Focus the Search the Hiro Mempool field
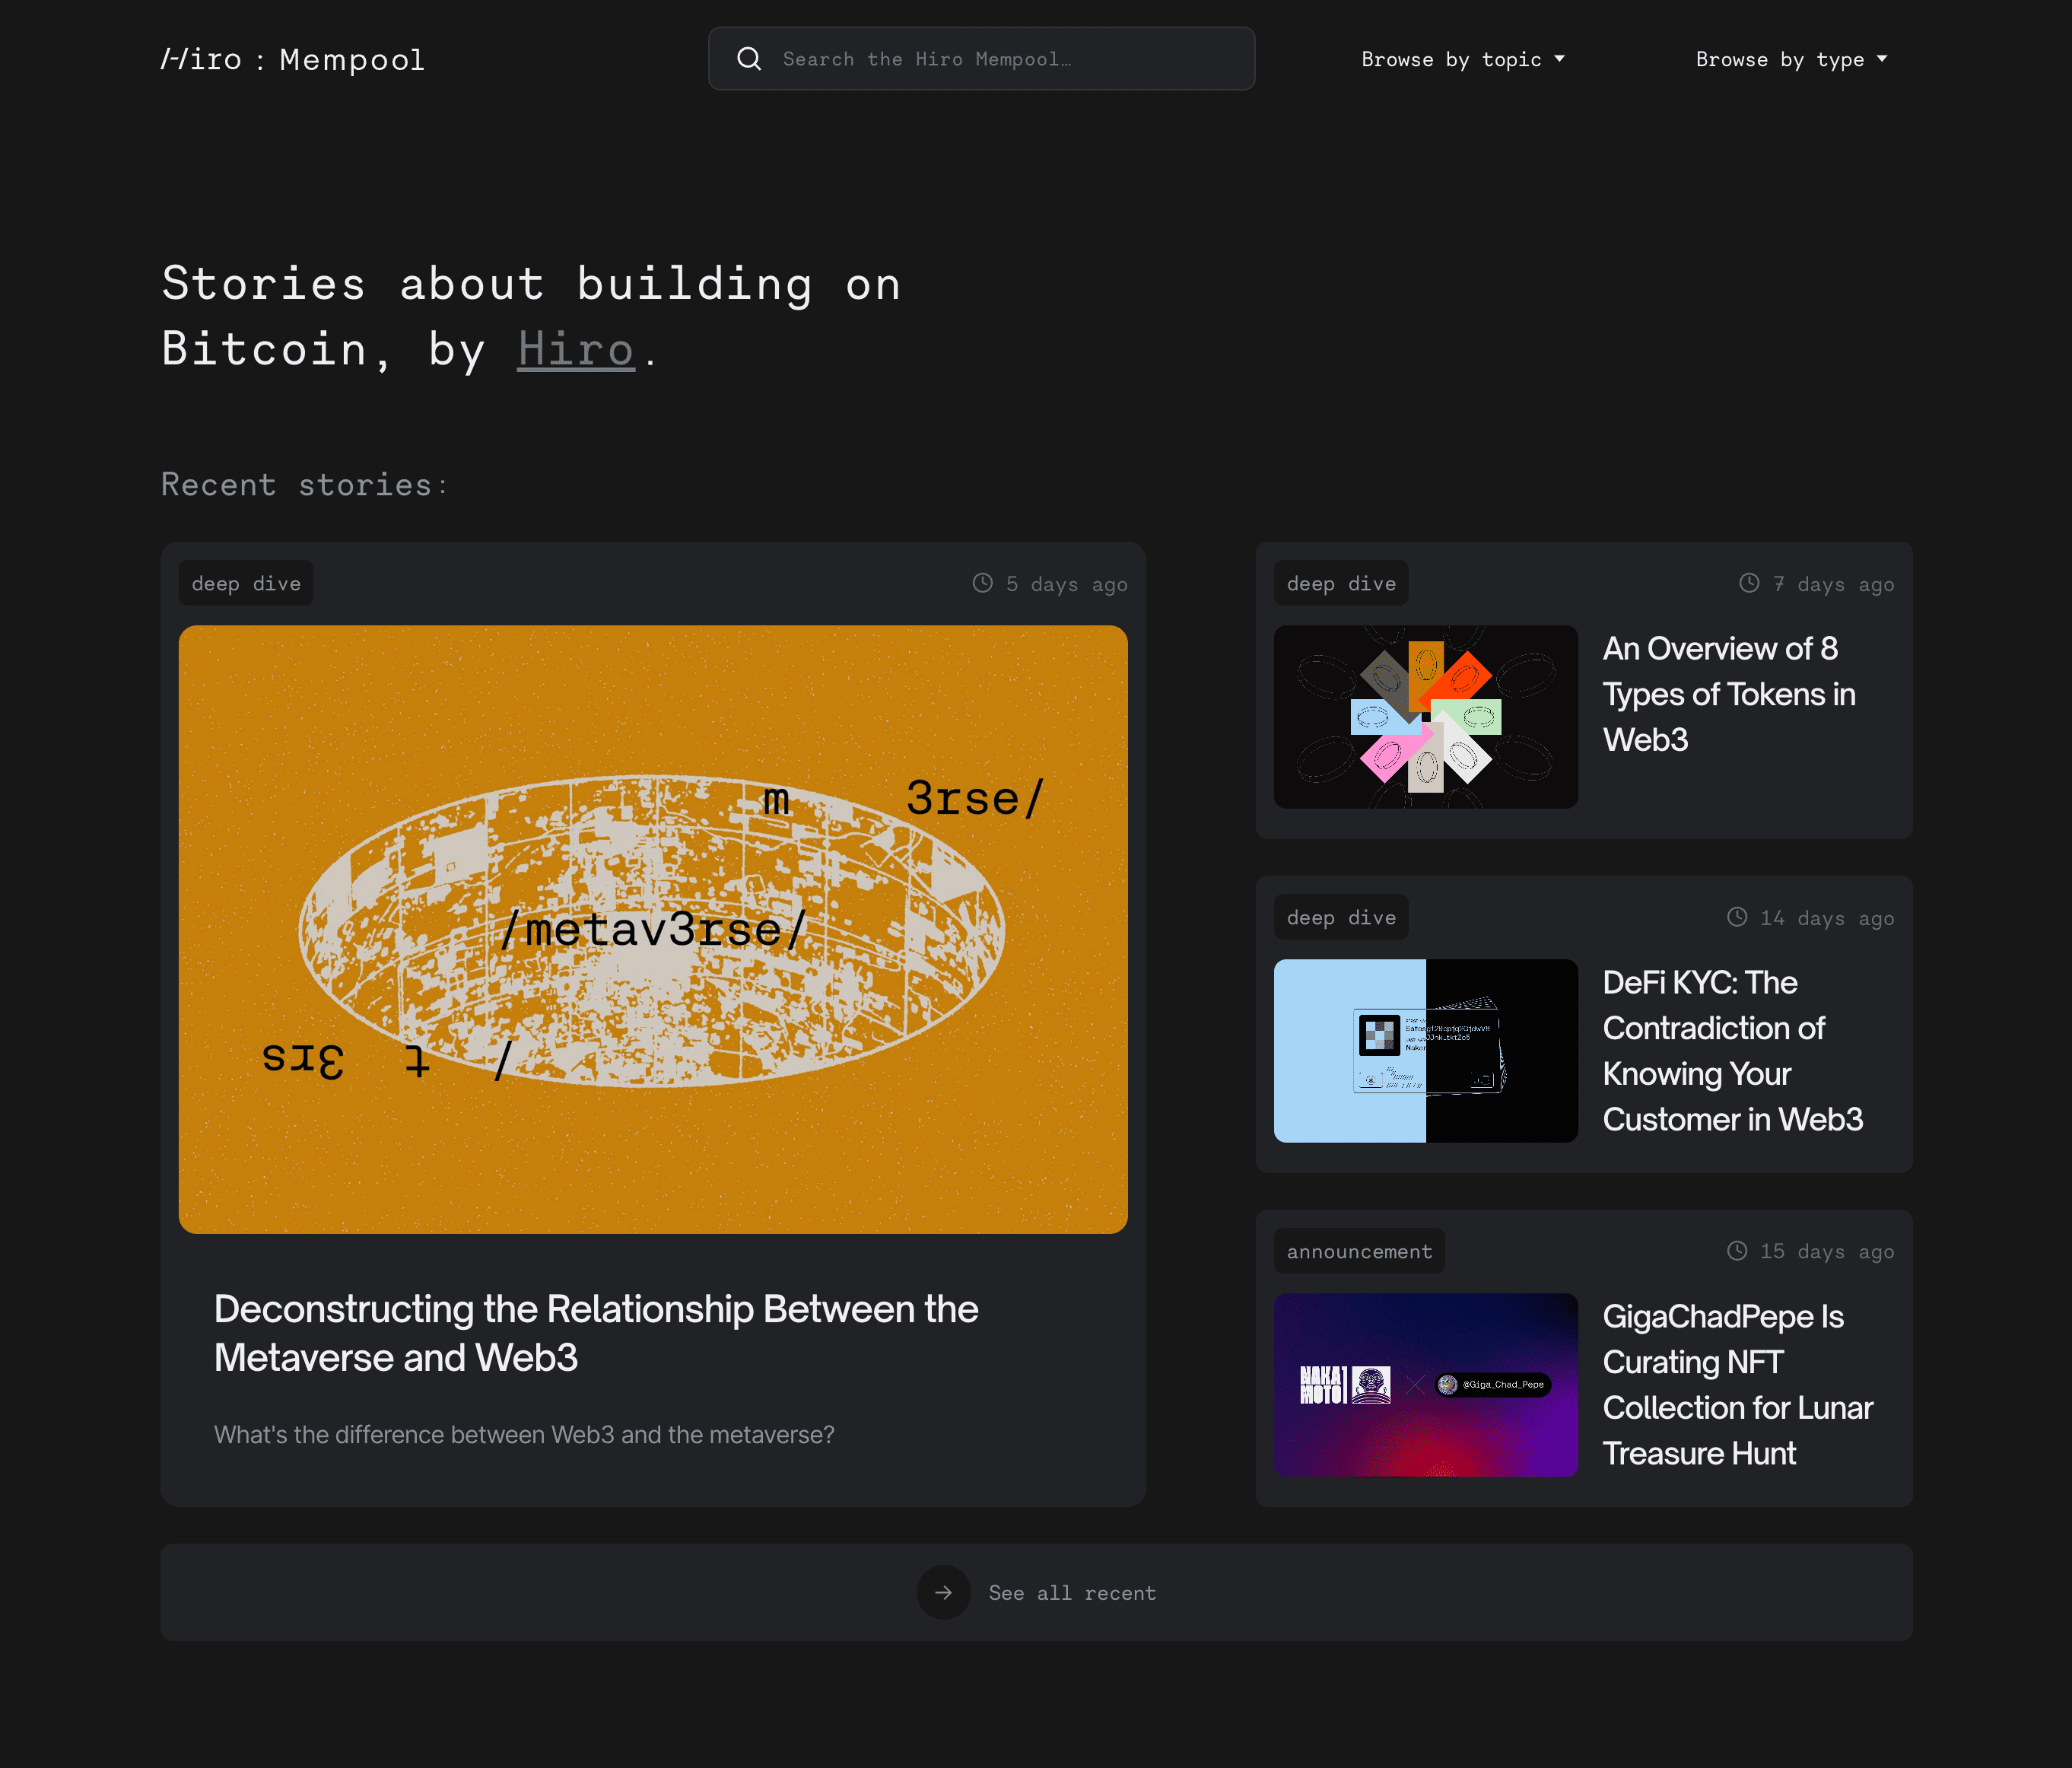This screenshot has height=1768, width=2072. pyautogui.click(x=981, y=59)
